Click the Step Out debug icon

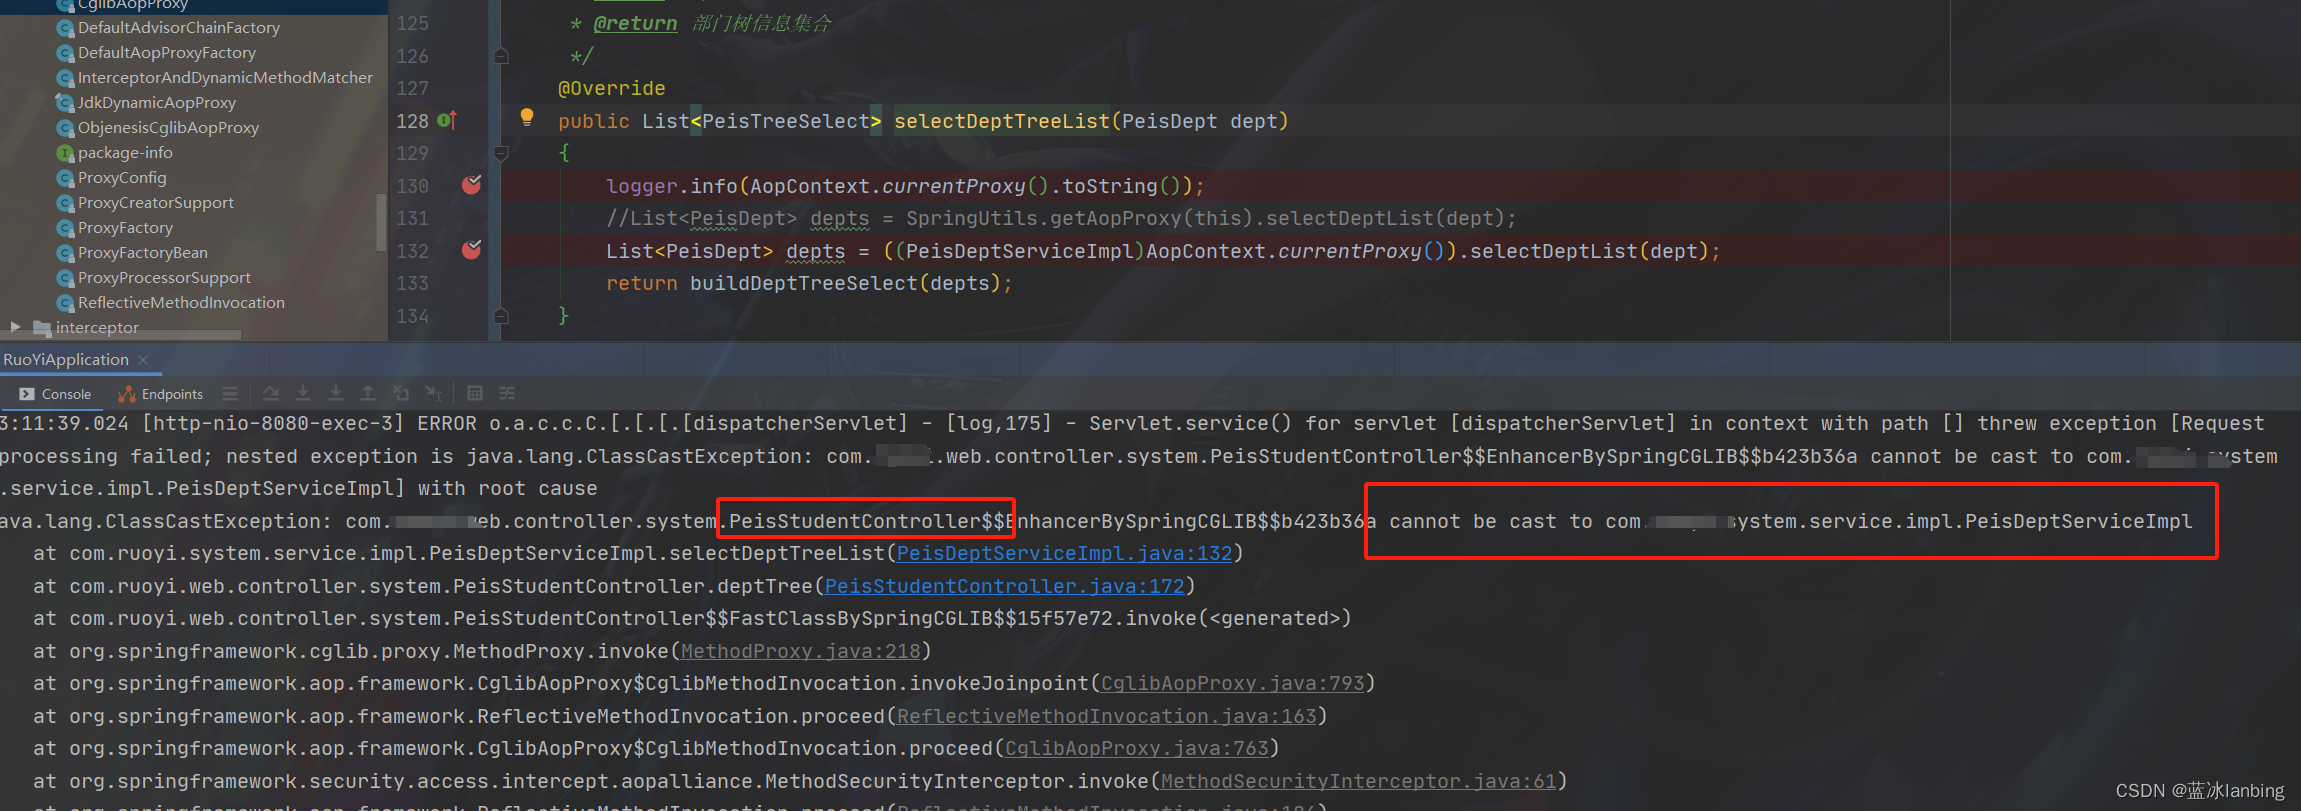click(368, 393)
